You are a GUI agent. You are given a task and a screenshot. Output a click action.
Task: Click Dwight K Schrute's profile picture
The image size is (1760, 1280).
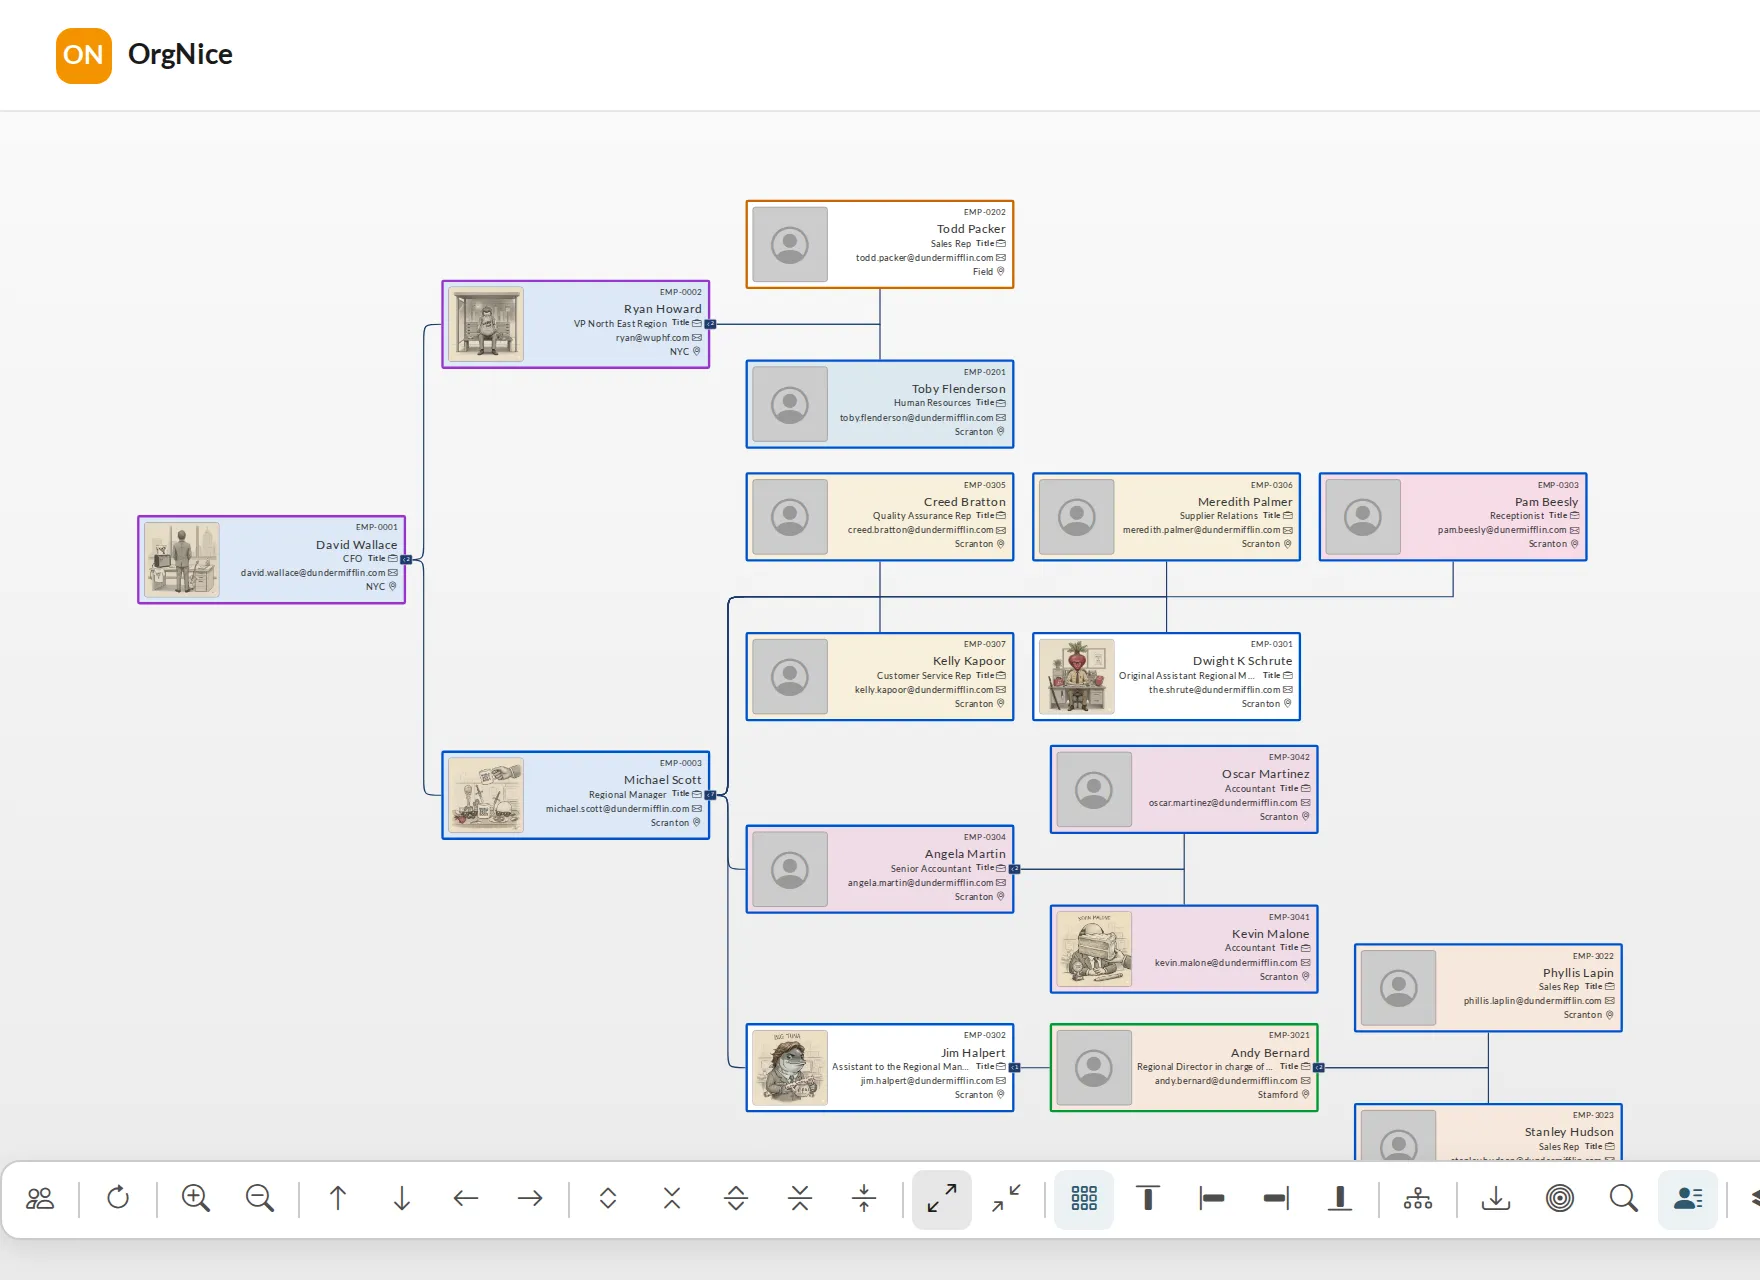pos(1077,677)
